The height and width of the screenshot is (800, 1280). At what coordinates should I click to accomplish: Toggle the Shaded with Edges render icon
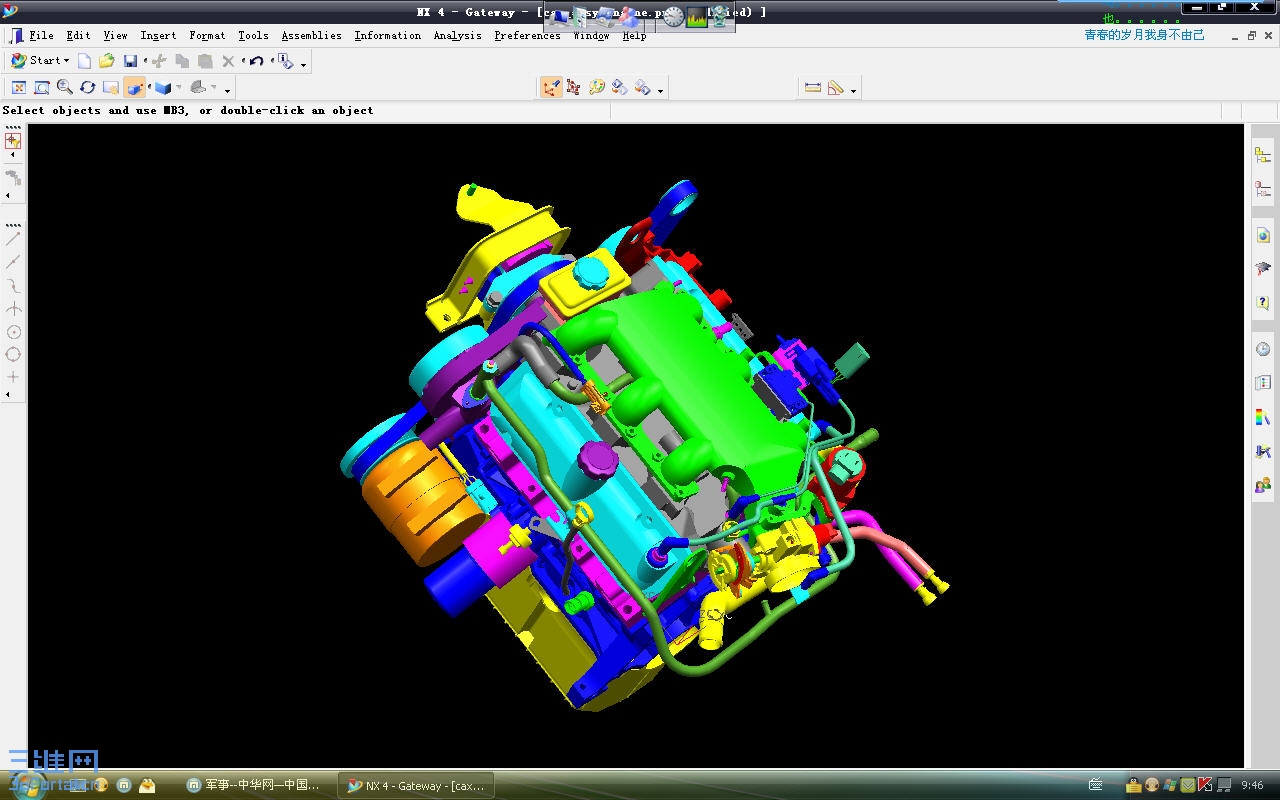pyautogui.click(x=135, y=88)
